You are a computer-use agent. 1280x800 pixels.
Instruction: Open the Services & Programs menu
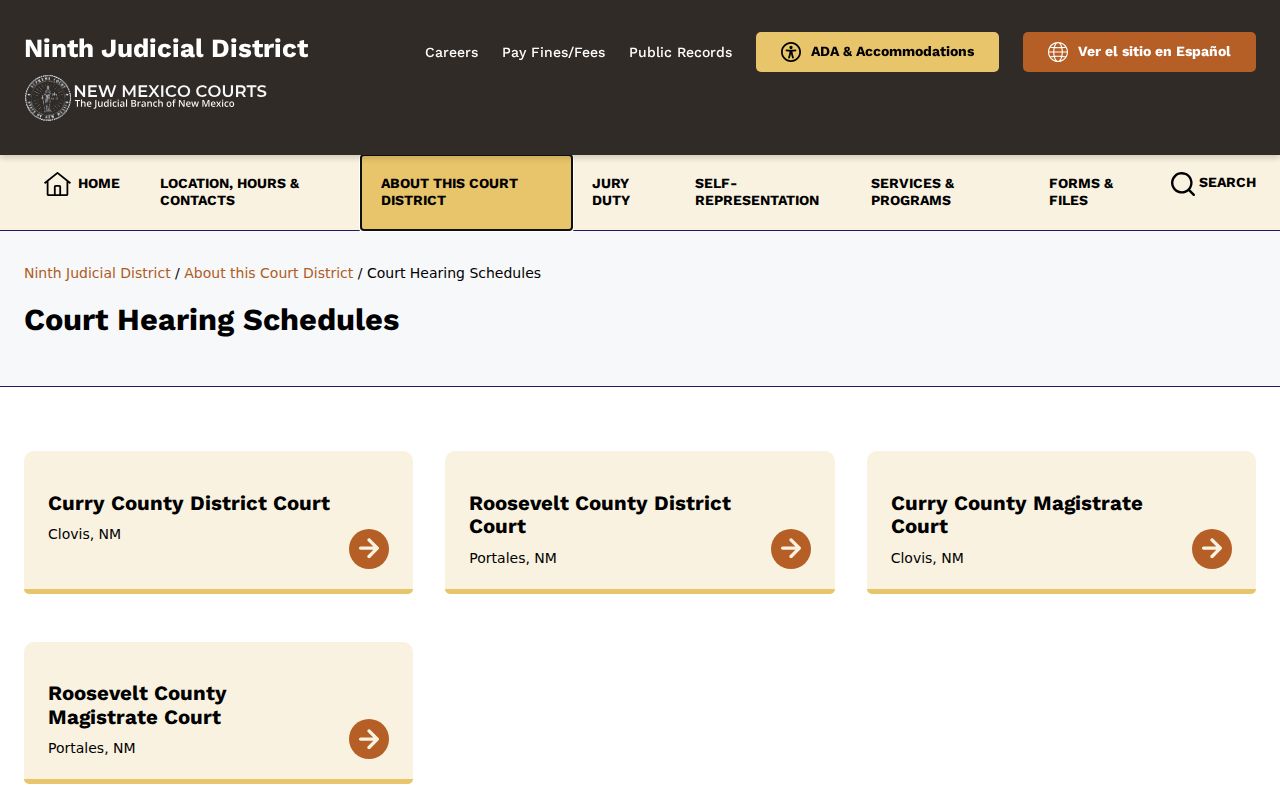[x=913, y=192]
